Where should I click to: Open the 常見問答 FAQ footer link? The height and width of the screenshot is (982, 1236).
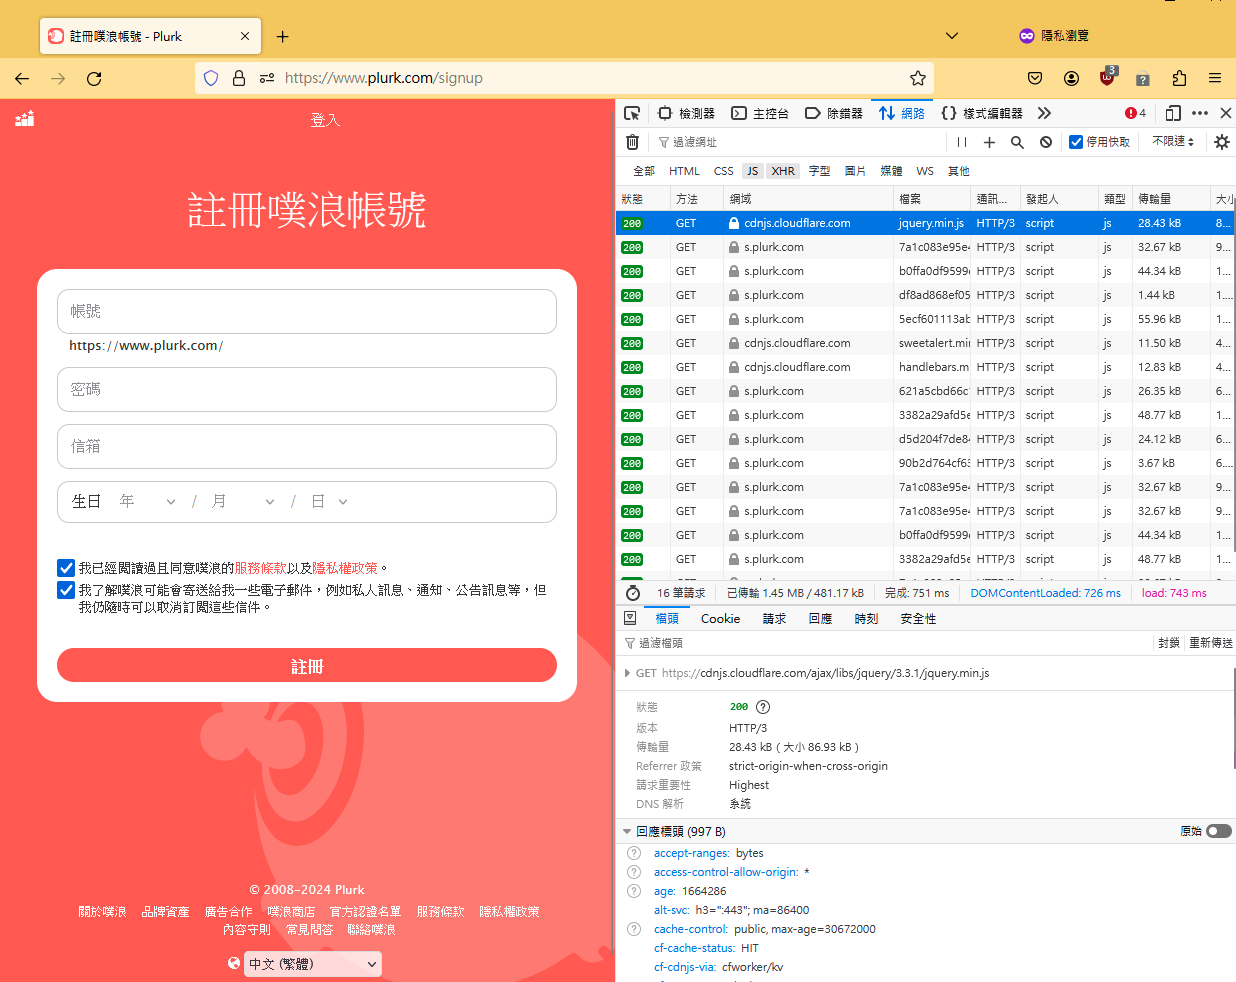[x=309, y=930]
